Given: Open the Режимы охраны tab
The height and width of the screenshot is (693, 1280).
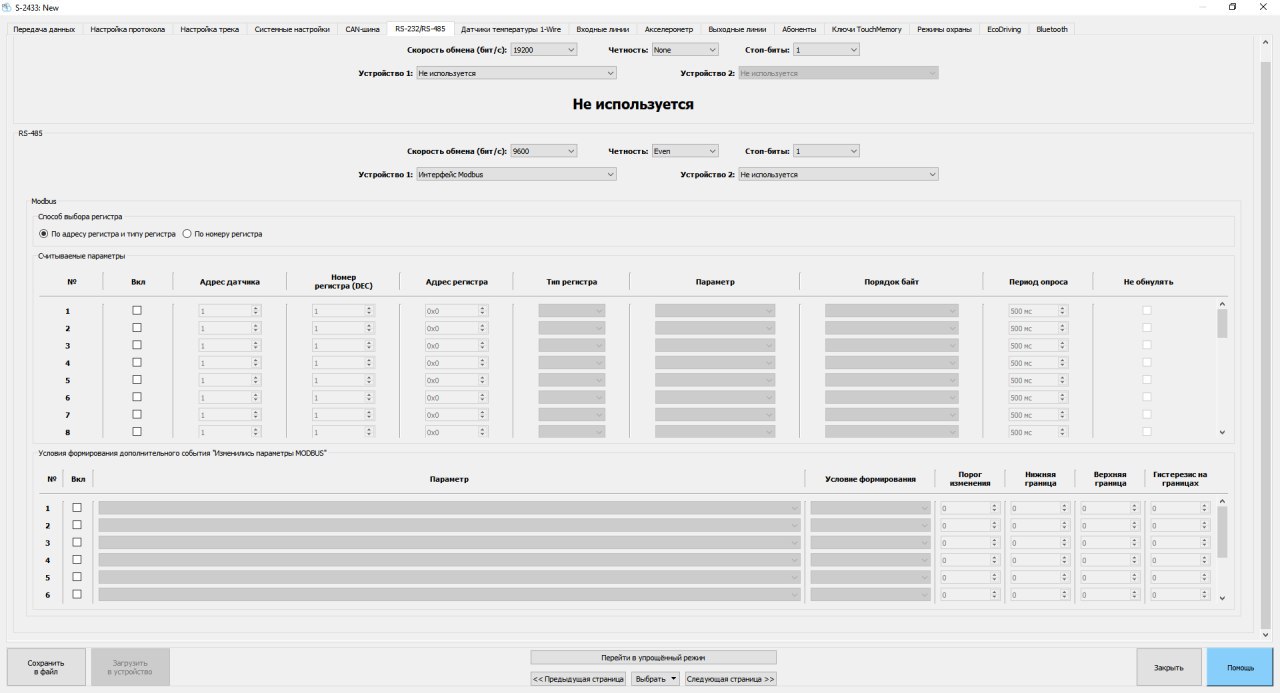Looking at the screenshot, I should tap(943, 29).
